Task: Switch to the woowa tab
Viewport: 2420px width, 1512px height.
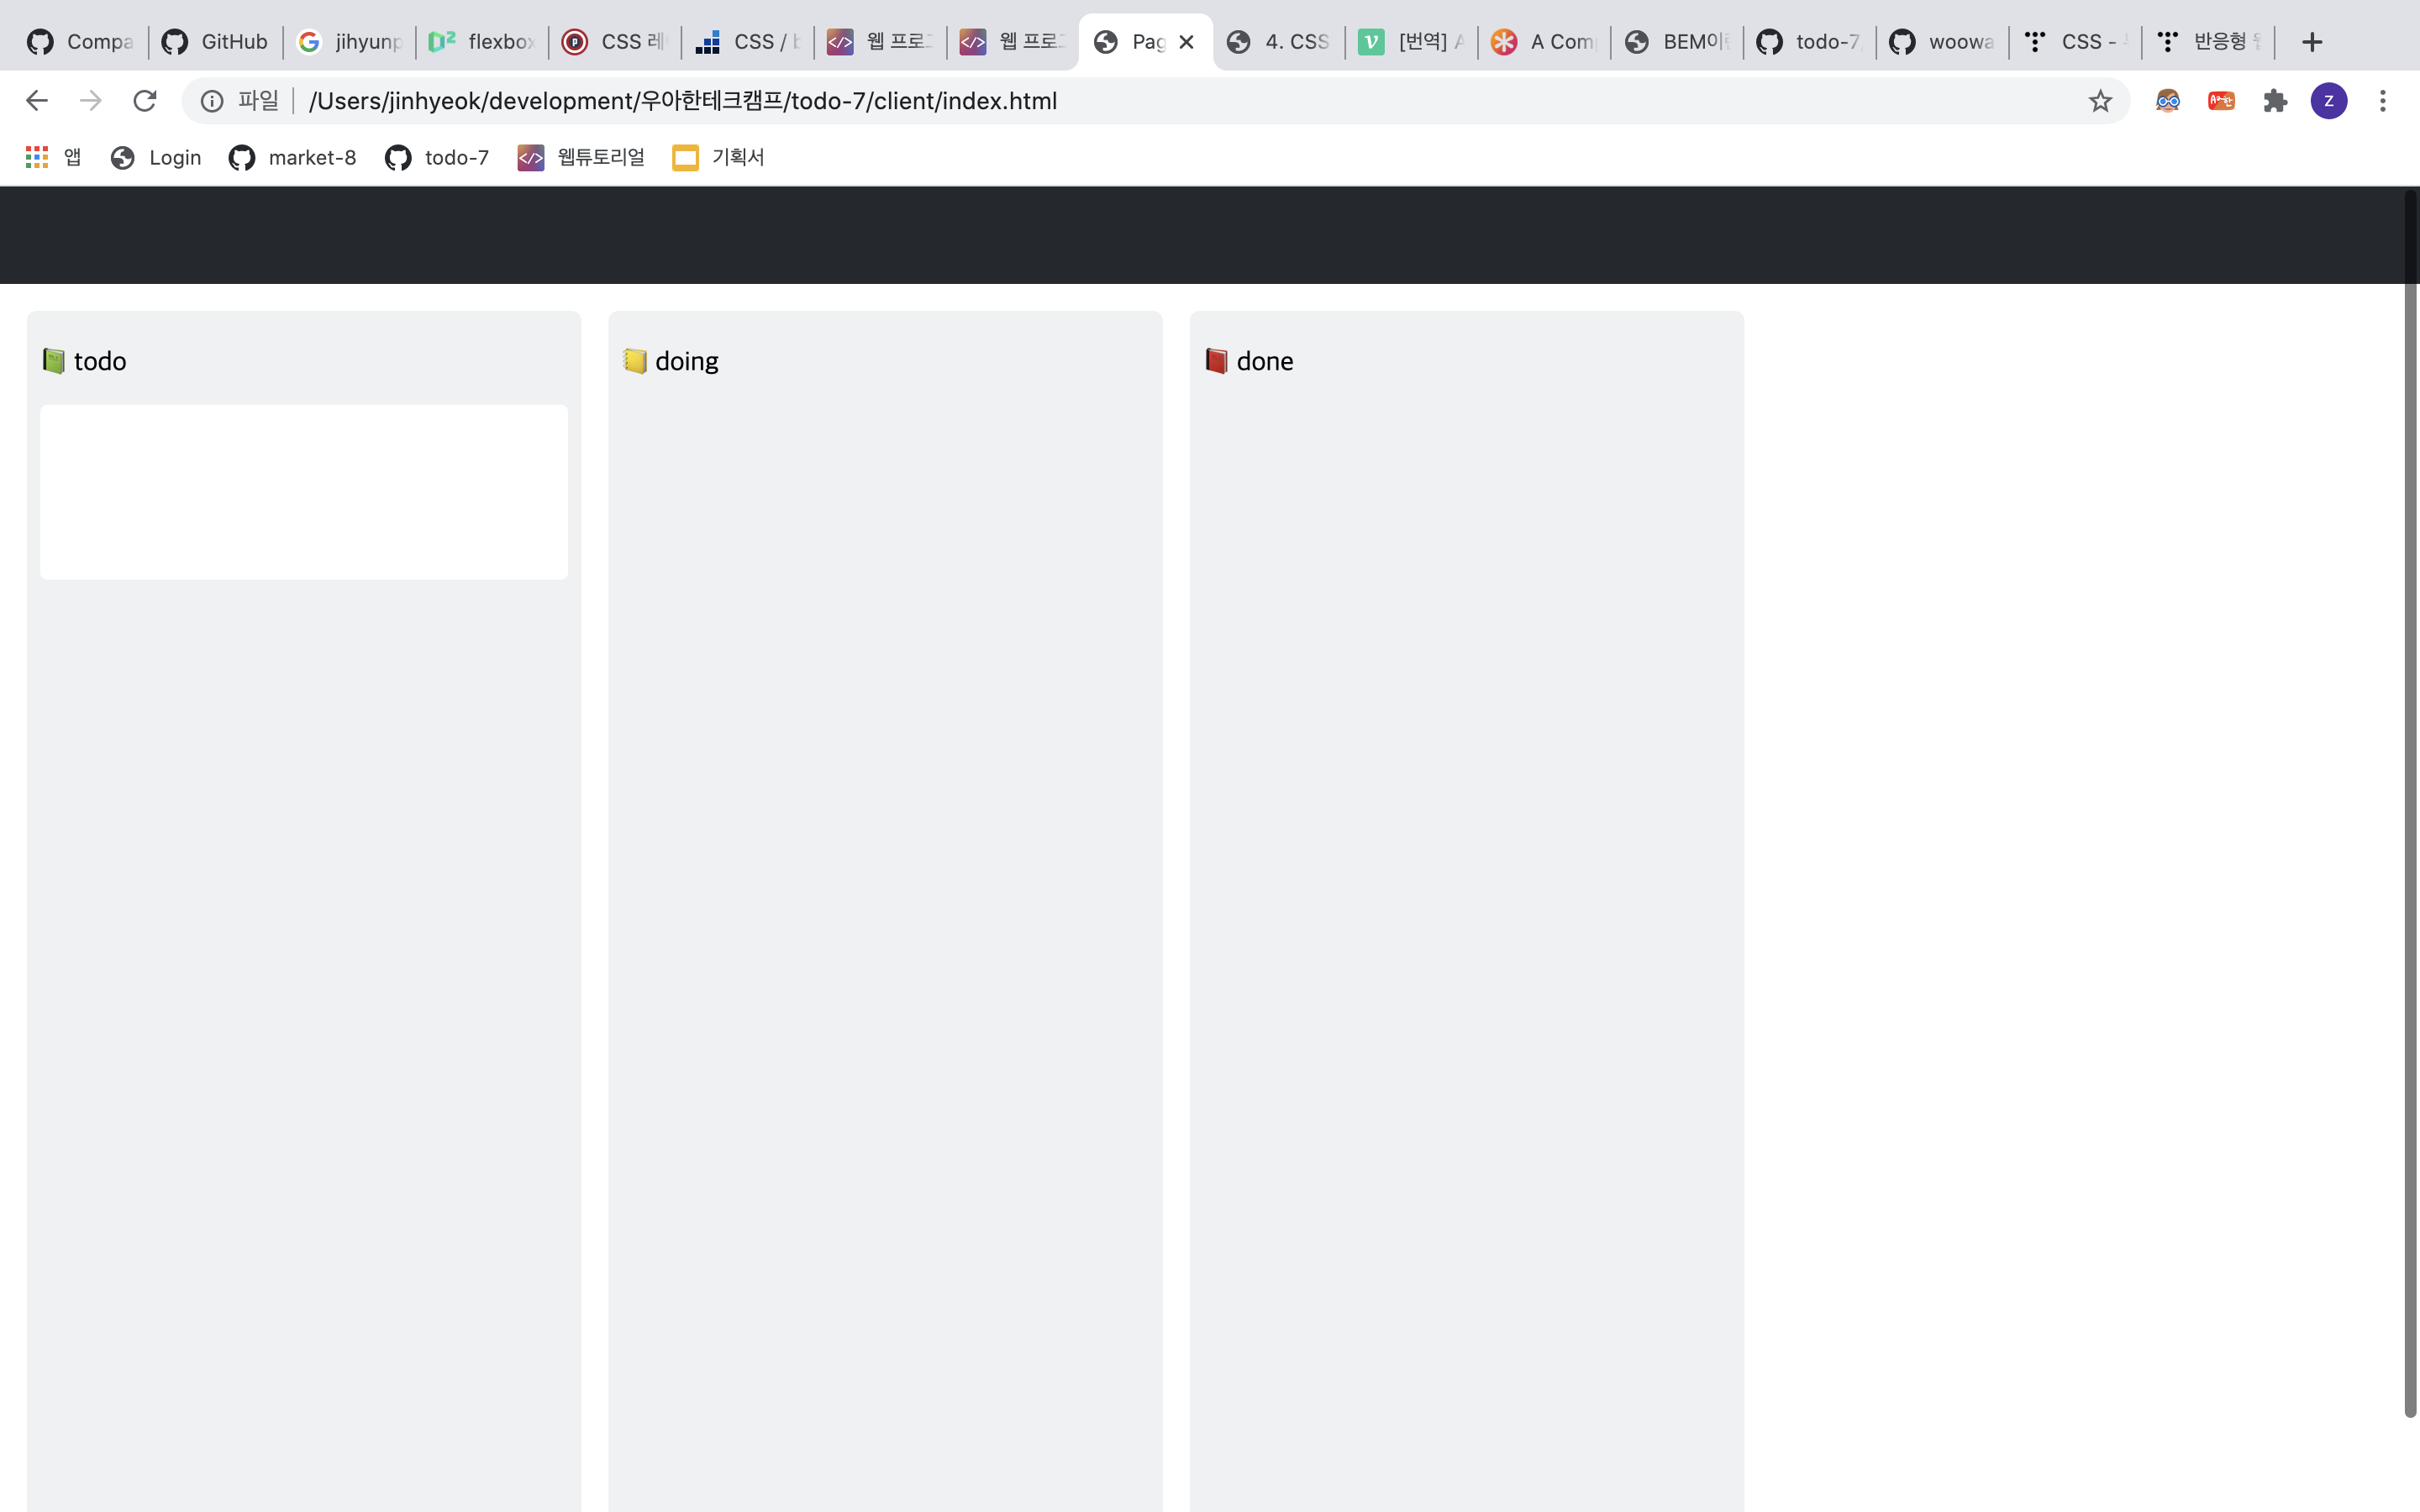Action: pos(1943,42)
